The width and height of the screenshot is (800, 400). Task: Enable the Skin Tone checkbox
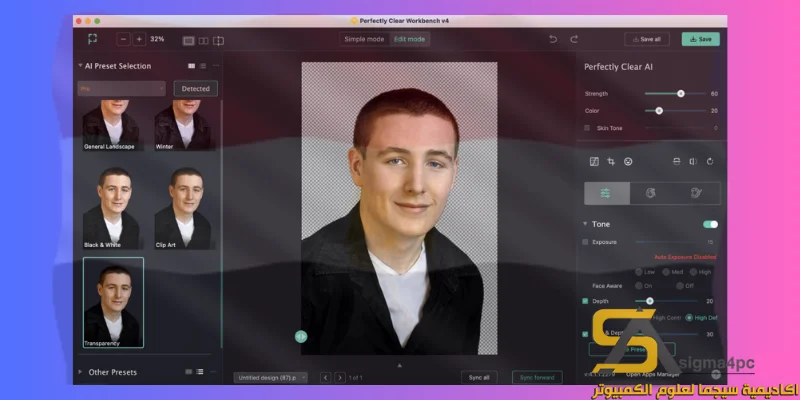(587, 128)
